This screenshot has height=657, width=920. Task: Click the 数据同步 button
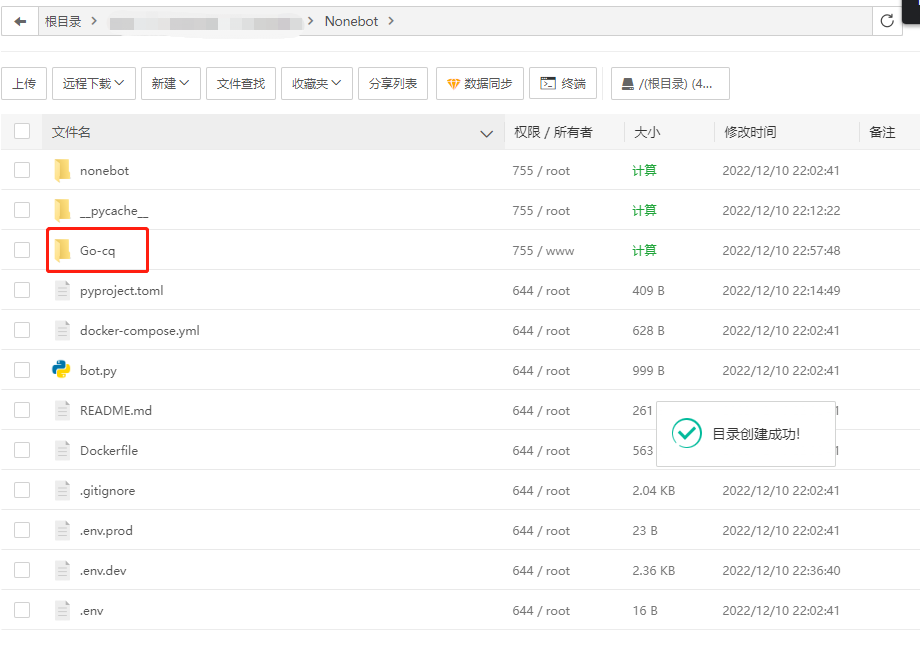pos(479,83)
